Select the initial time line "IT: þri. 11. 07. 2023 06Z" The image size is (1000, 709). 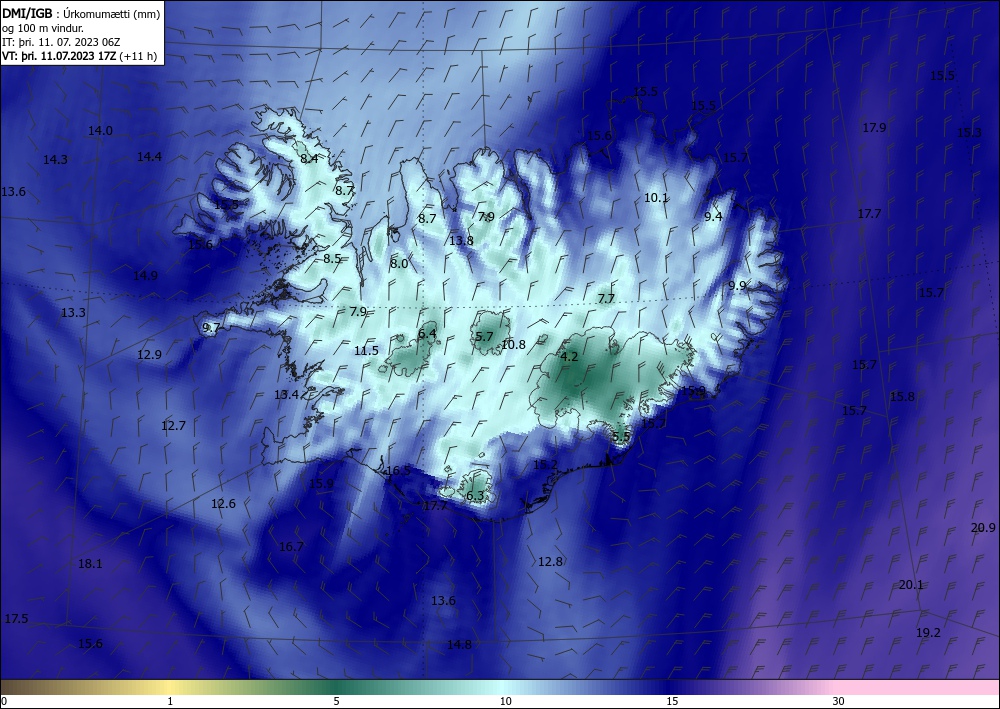pos(61,42)
